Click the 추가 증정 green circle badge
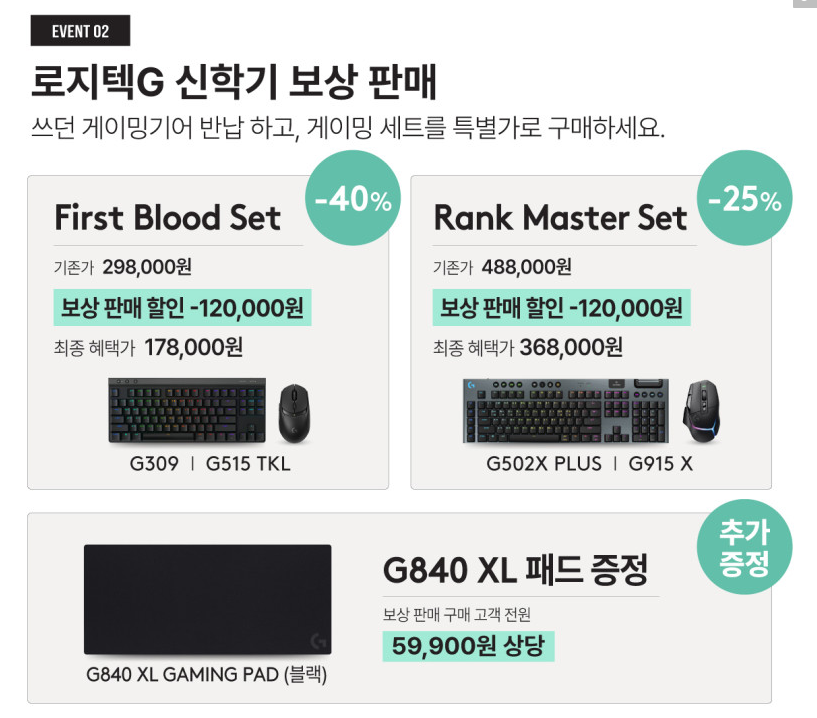The width and height of the screenshot is (817, 718). 744,547
